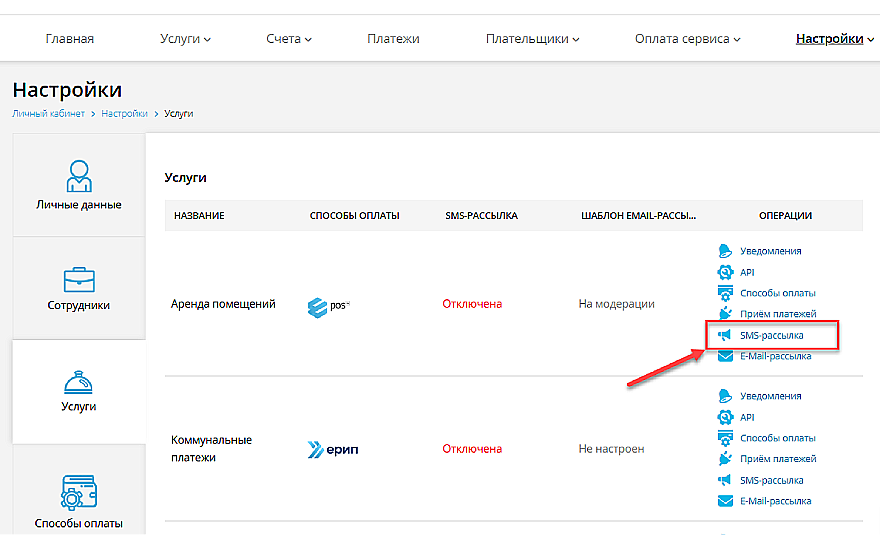
Task: Open Способы оплаты link for Аренда помещений
Action: click(x=777, y=293)
